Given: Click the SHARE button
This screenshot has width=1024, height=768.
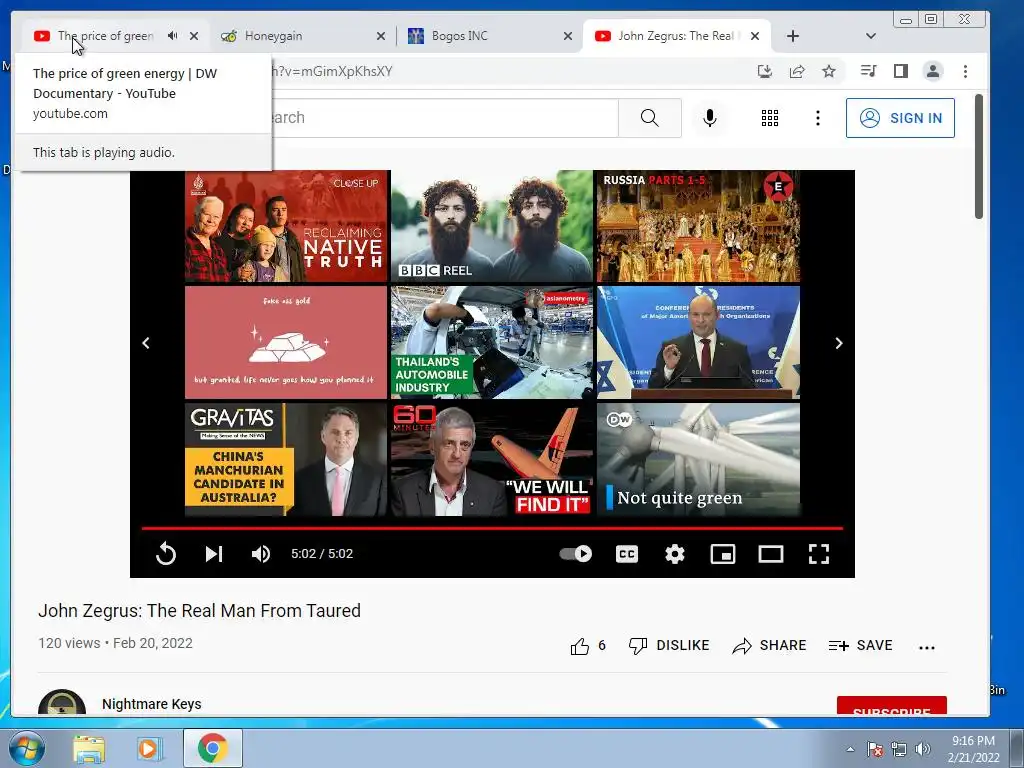Looking at the screenshot, I should (769, 646).
